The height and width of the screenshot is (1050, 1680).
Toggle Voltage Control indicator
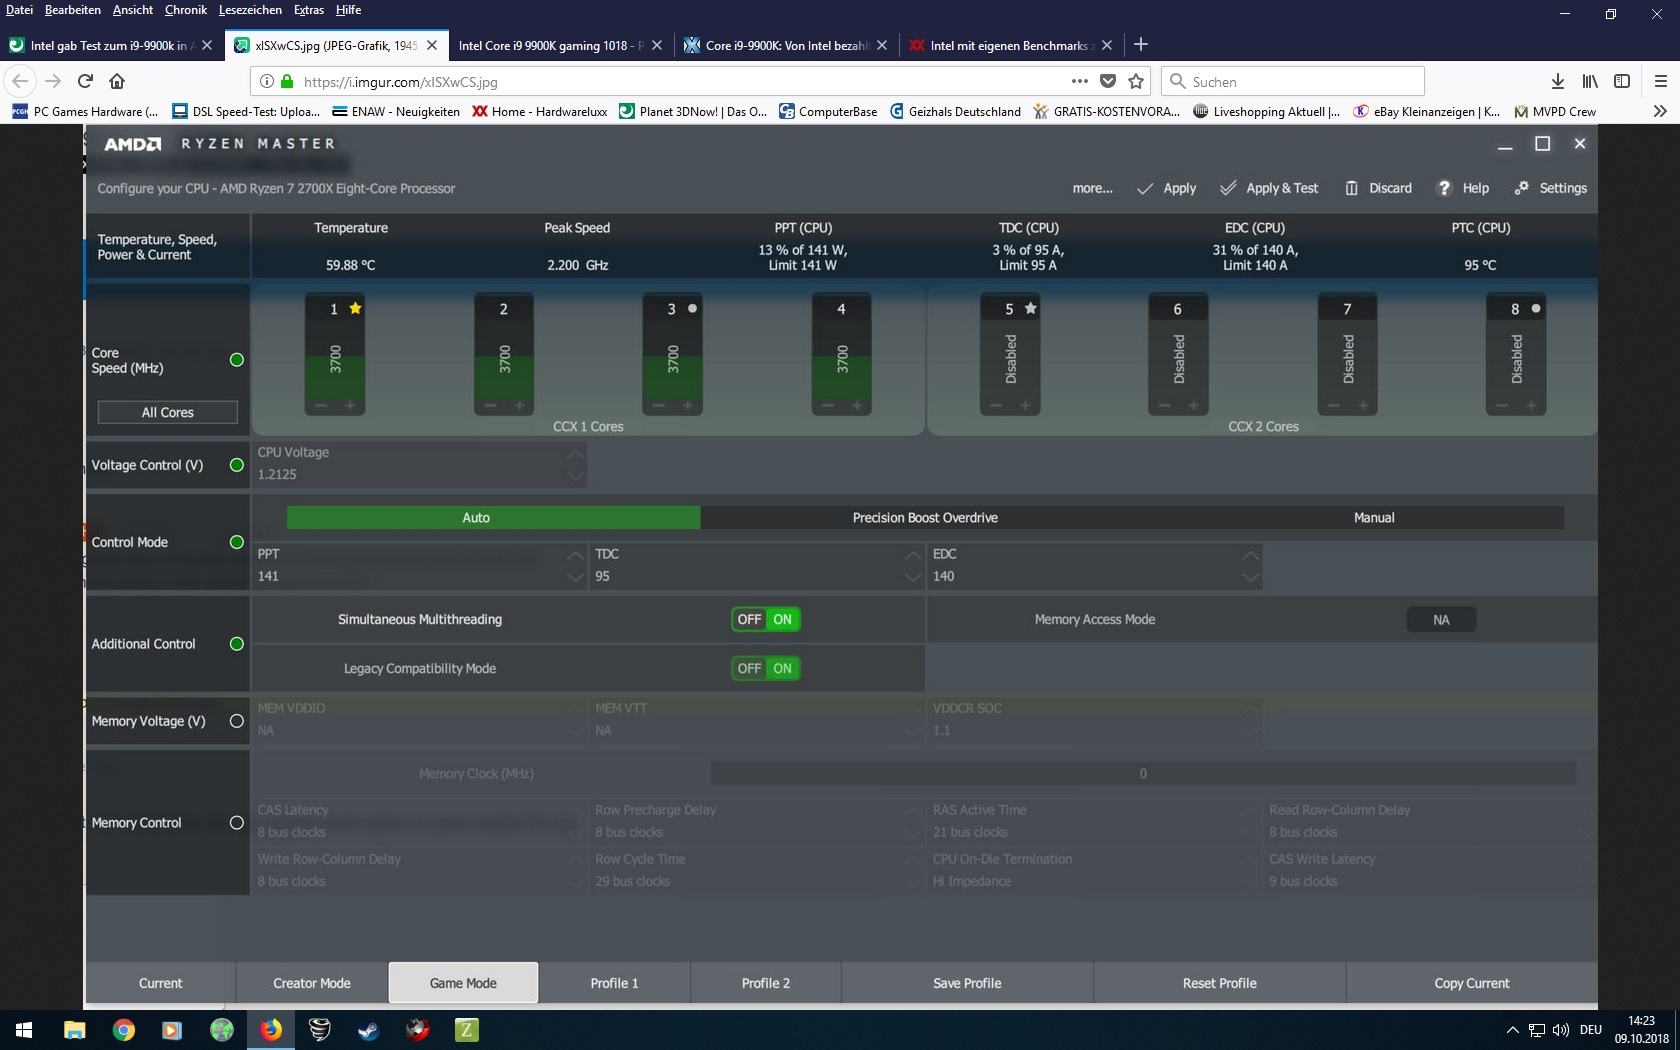(x=237, y=465)
